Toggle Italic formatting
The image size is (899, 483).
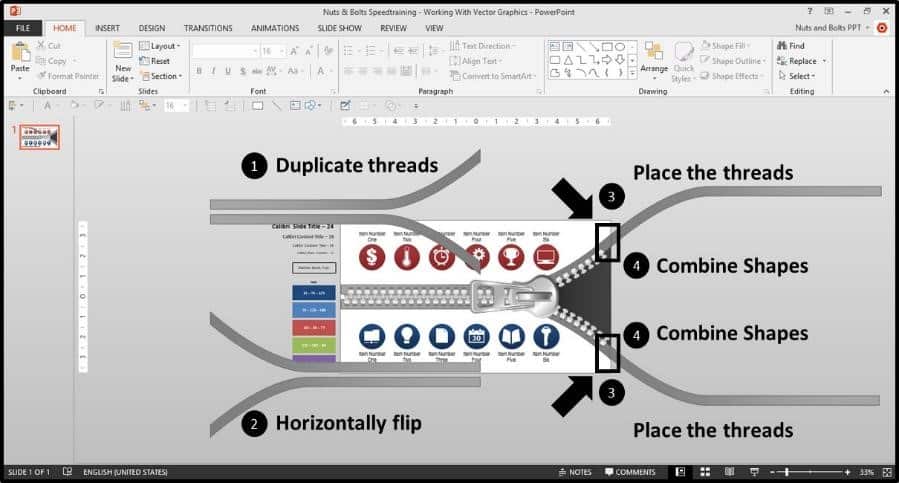[213, 71]
